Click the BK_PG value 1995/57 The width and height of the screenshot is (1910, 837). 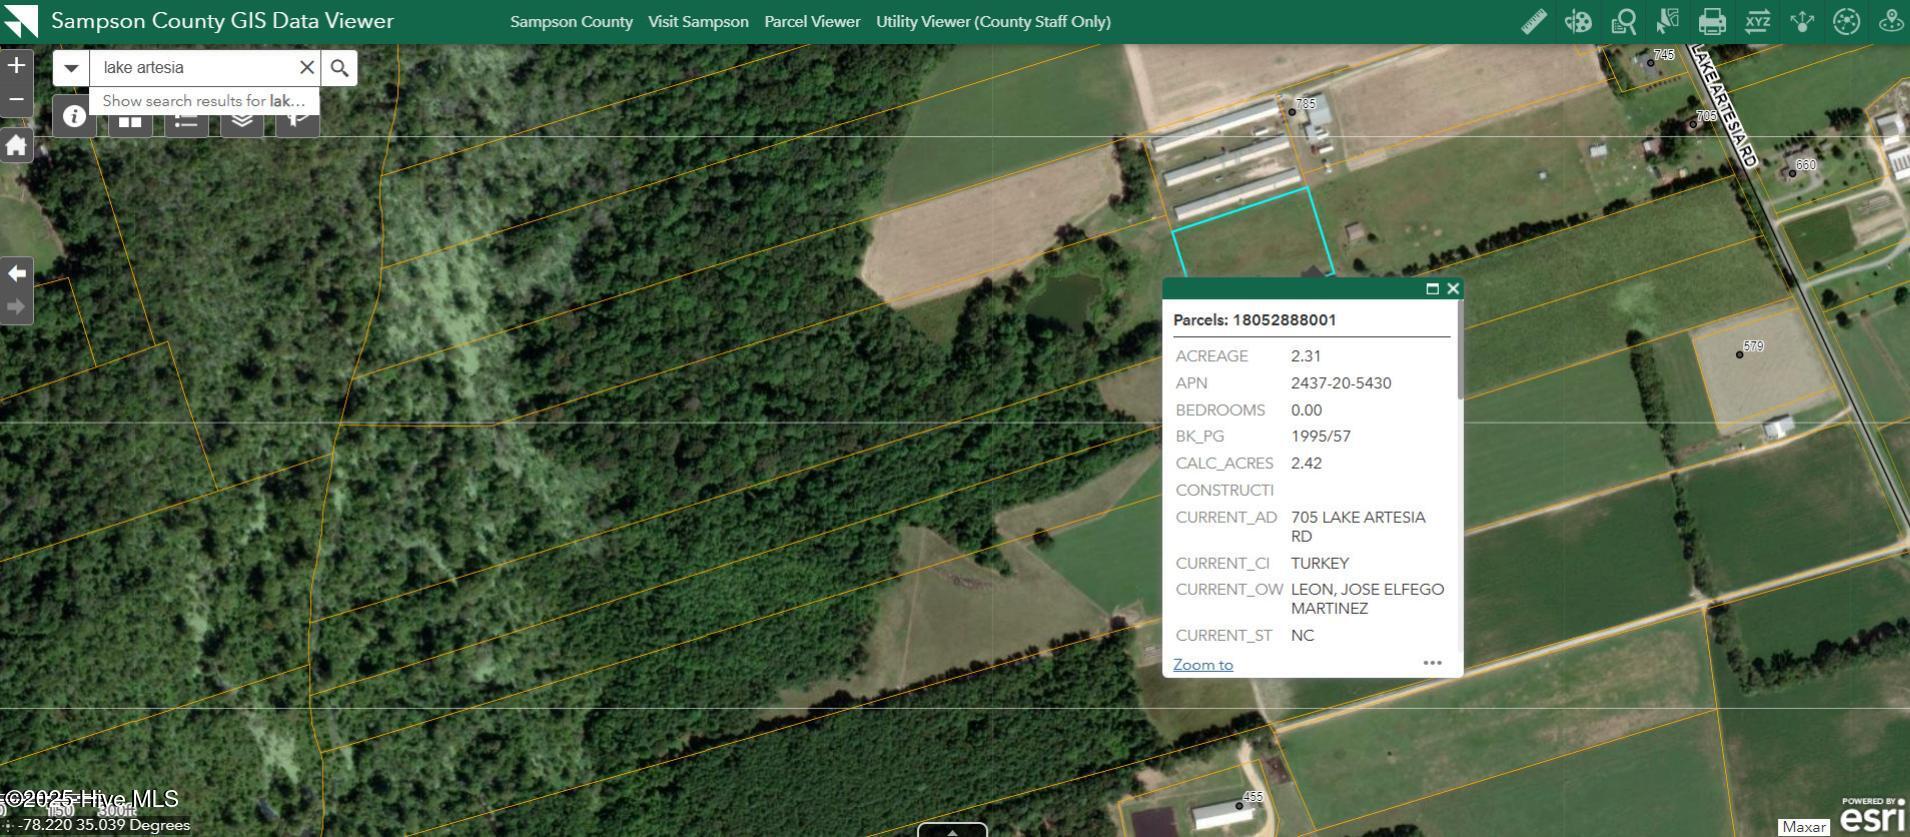click(x=1320, y=437)
